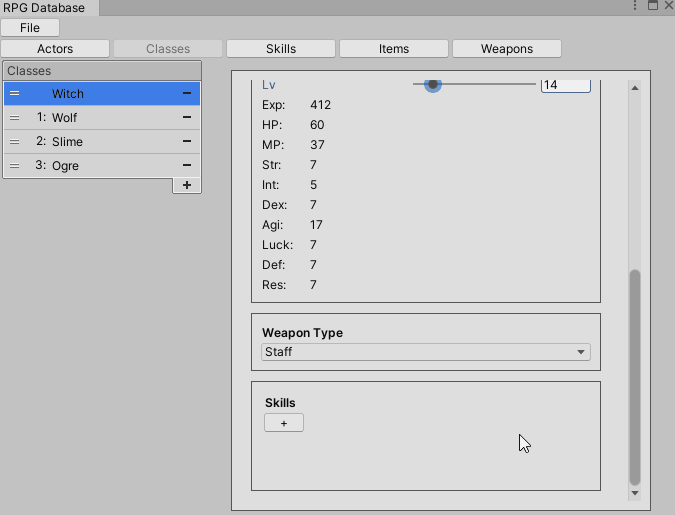This screenshot has height=515, width=675.
Task: Open the File menu
Action: [30, 28]
